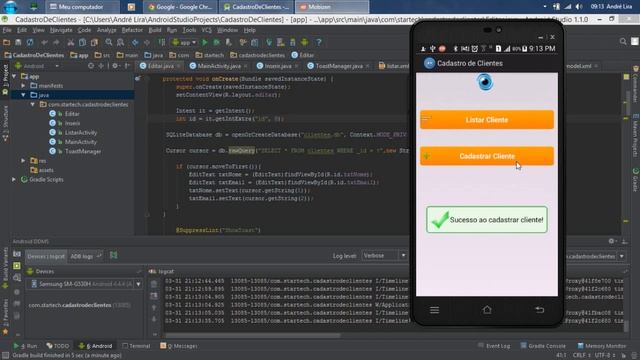
Task: Click the Mobizen taskbar button
Action: [331, 7]
